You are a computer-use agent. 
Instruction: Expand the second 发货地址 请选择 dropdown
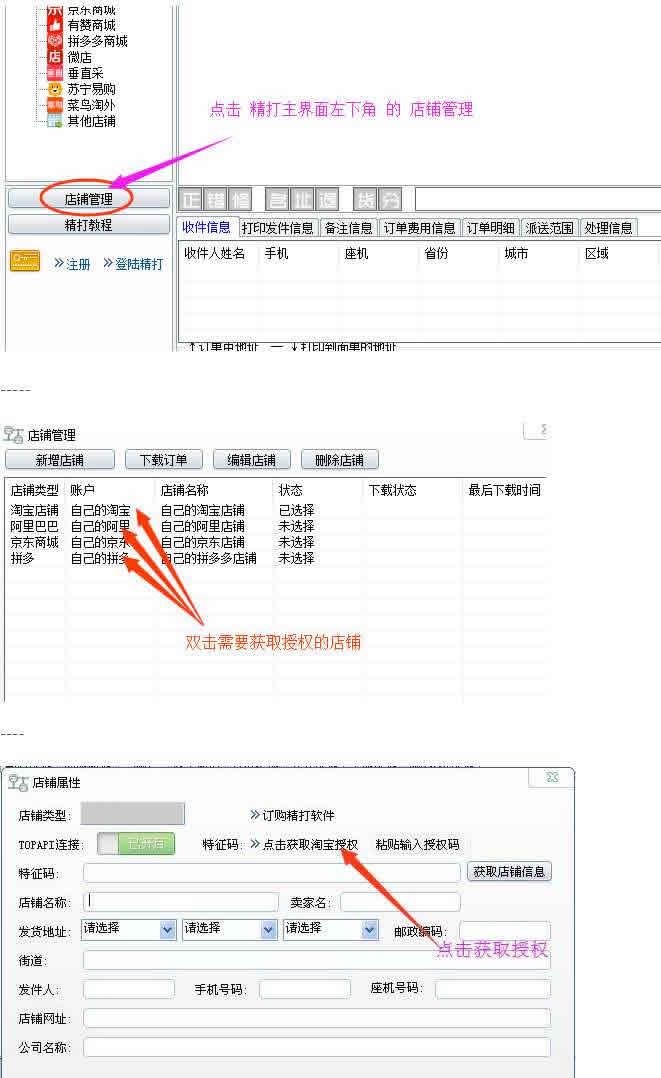[x=268, y=929]
